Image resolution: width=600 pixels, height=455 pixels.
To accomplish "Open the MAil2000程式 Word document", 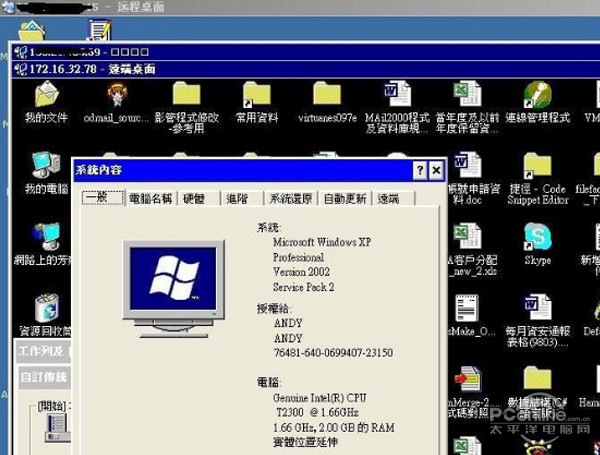I will pyautogui.click(x=397, y=96).
